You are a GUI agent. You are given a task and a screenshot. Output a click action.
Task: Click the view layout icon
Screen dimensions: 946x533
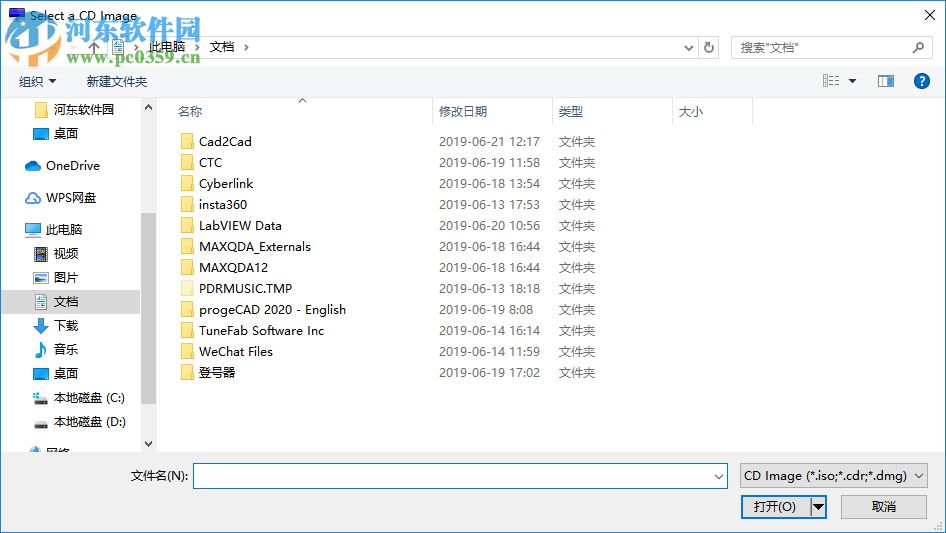[831, 81]
